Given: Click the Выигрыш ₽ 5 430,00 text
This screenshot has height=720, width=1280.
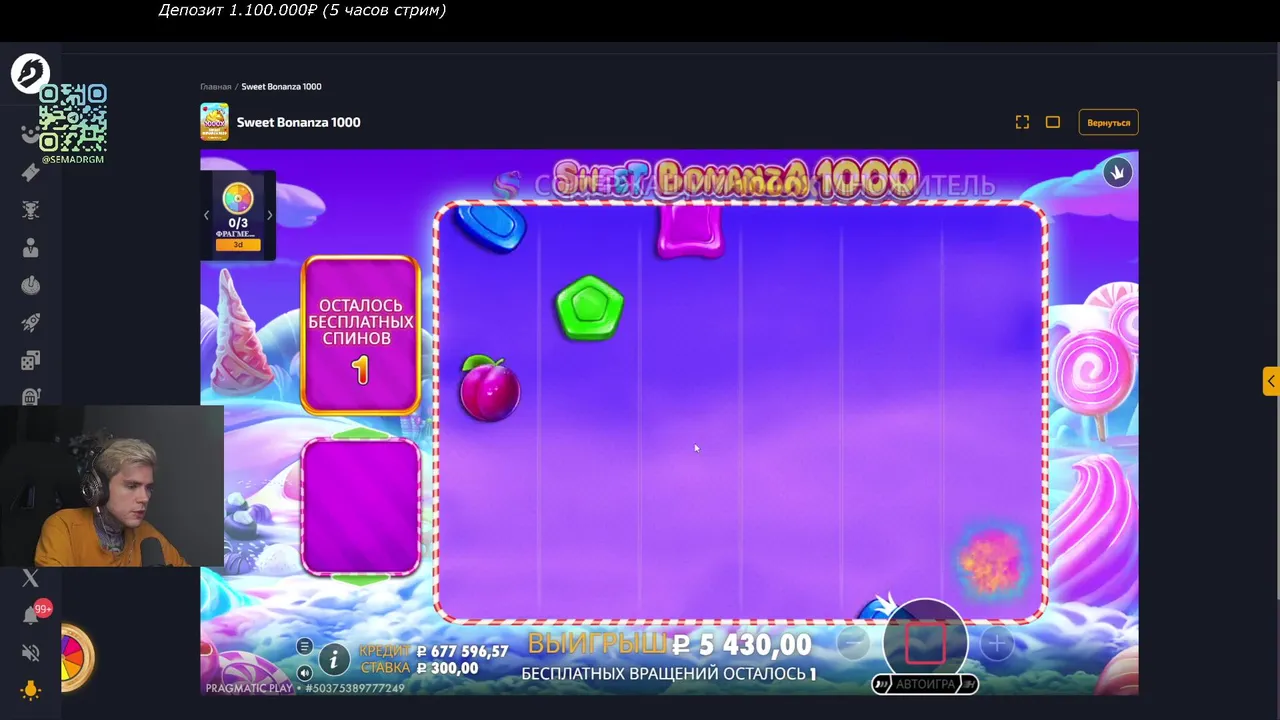Looking at the screenshot, I should 669,644.
